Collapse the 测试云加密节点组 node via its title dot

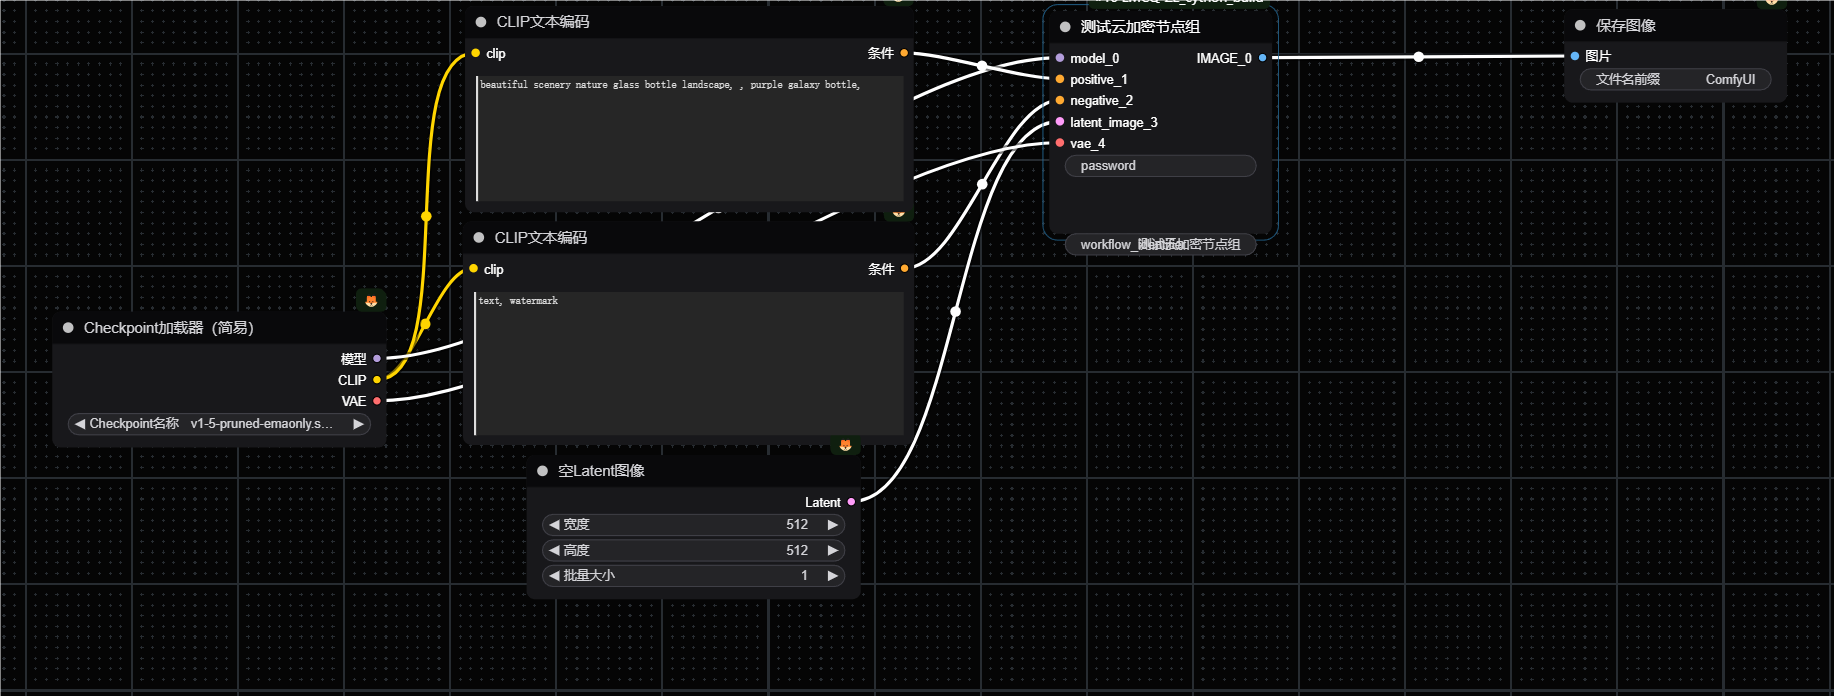(1065, 27)
